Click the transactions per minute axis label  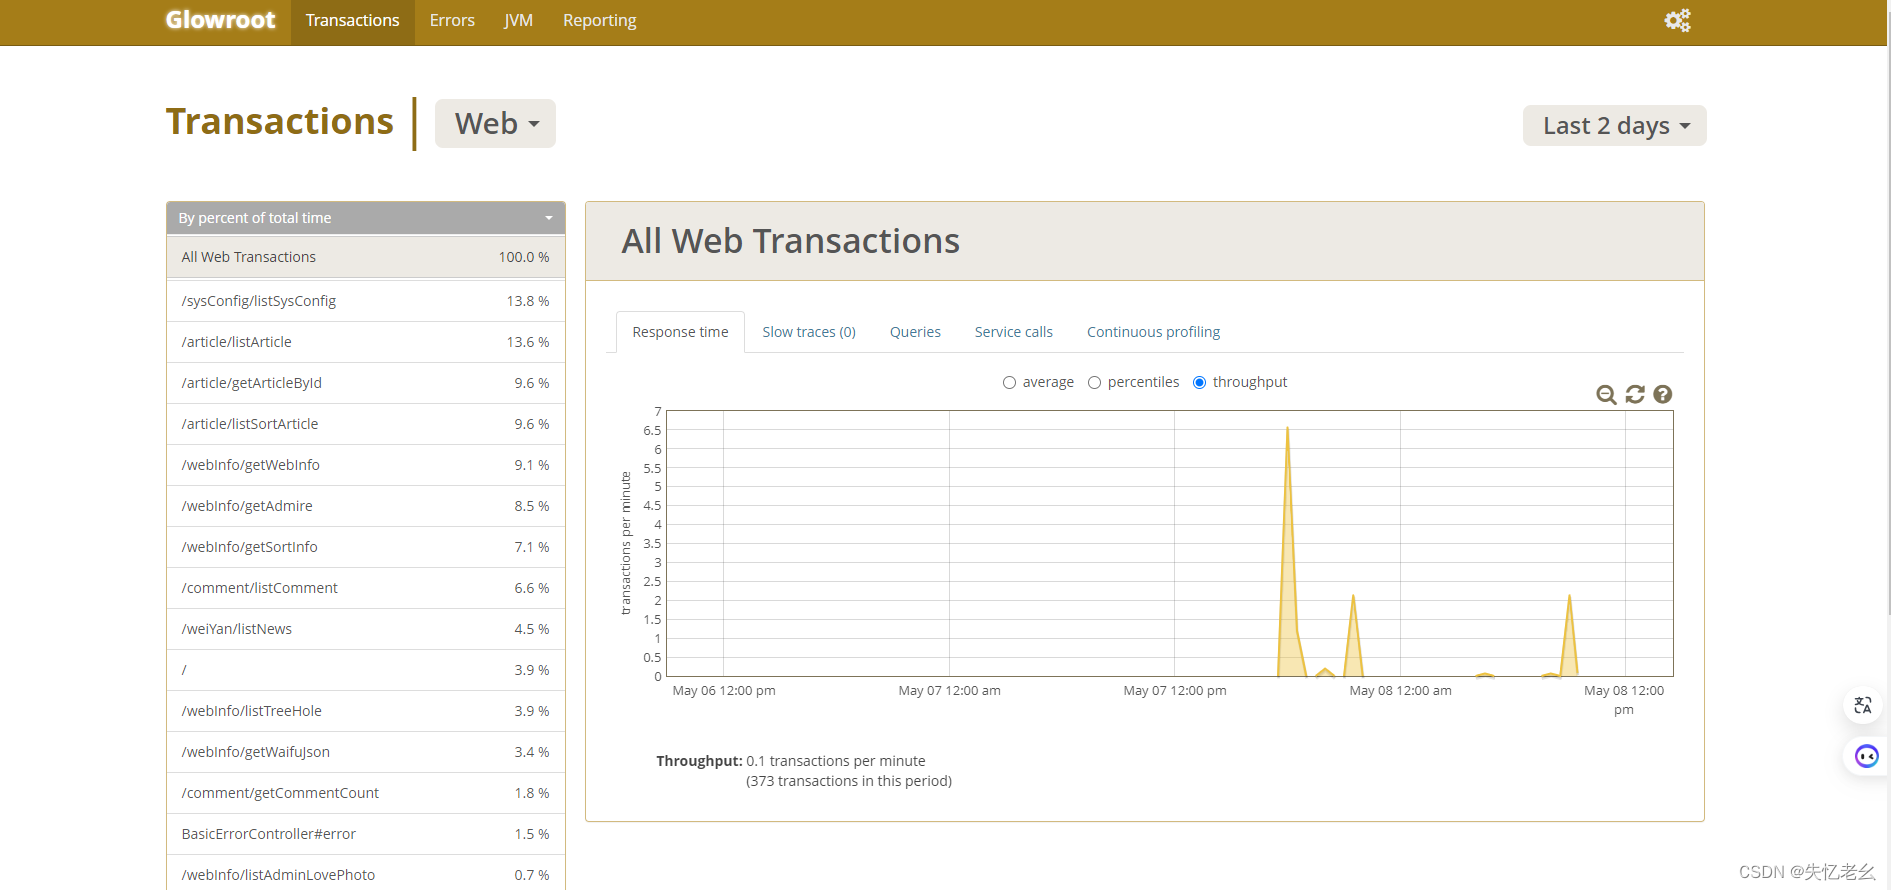(x=626, y=543)
